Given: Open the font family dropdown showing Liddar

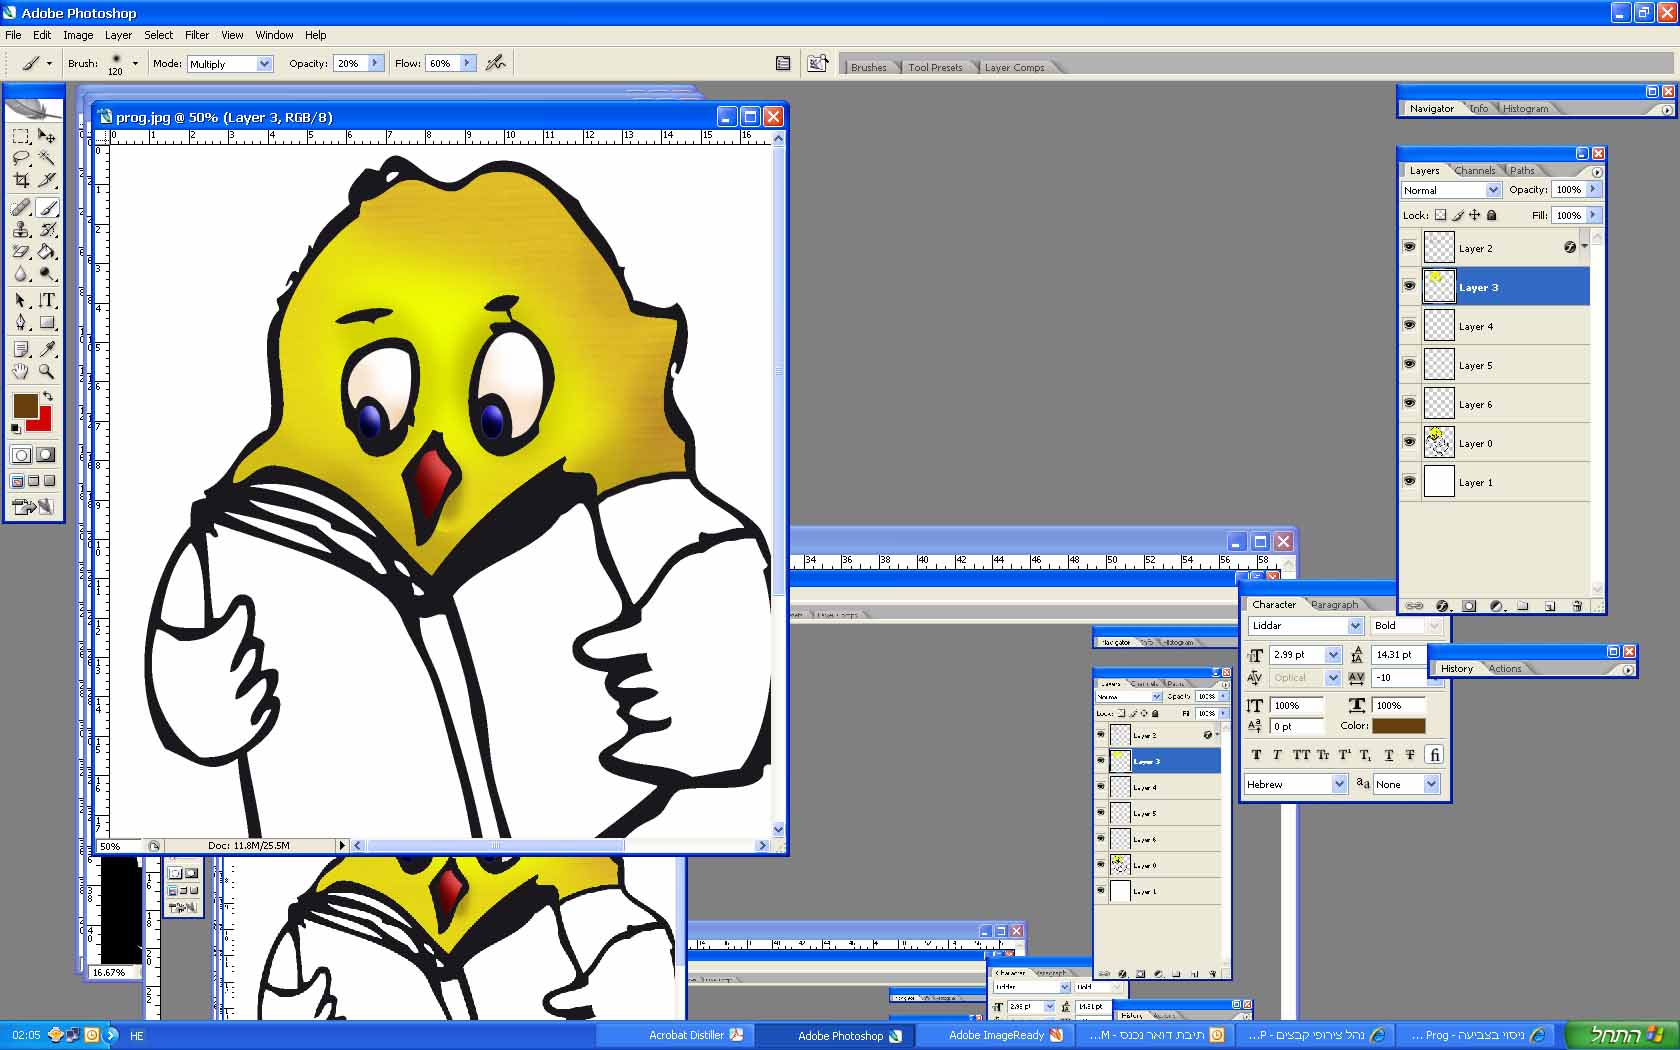Looking at the screenshot, I should click(x=1305, y=626).
